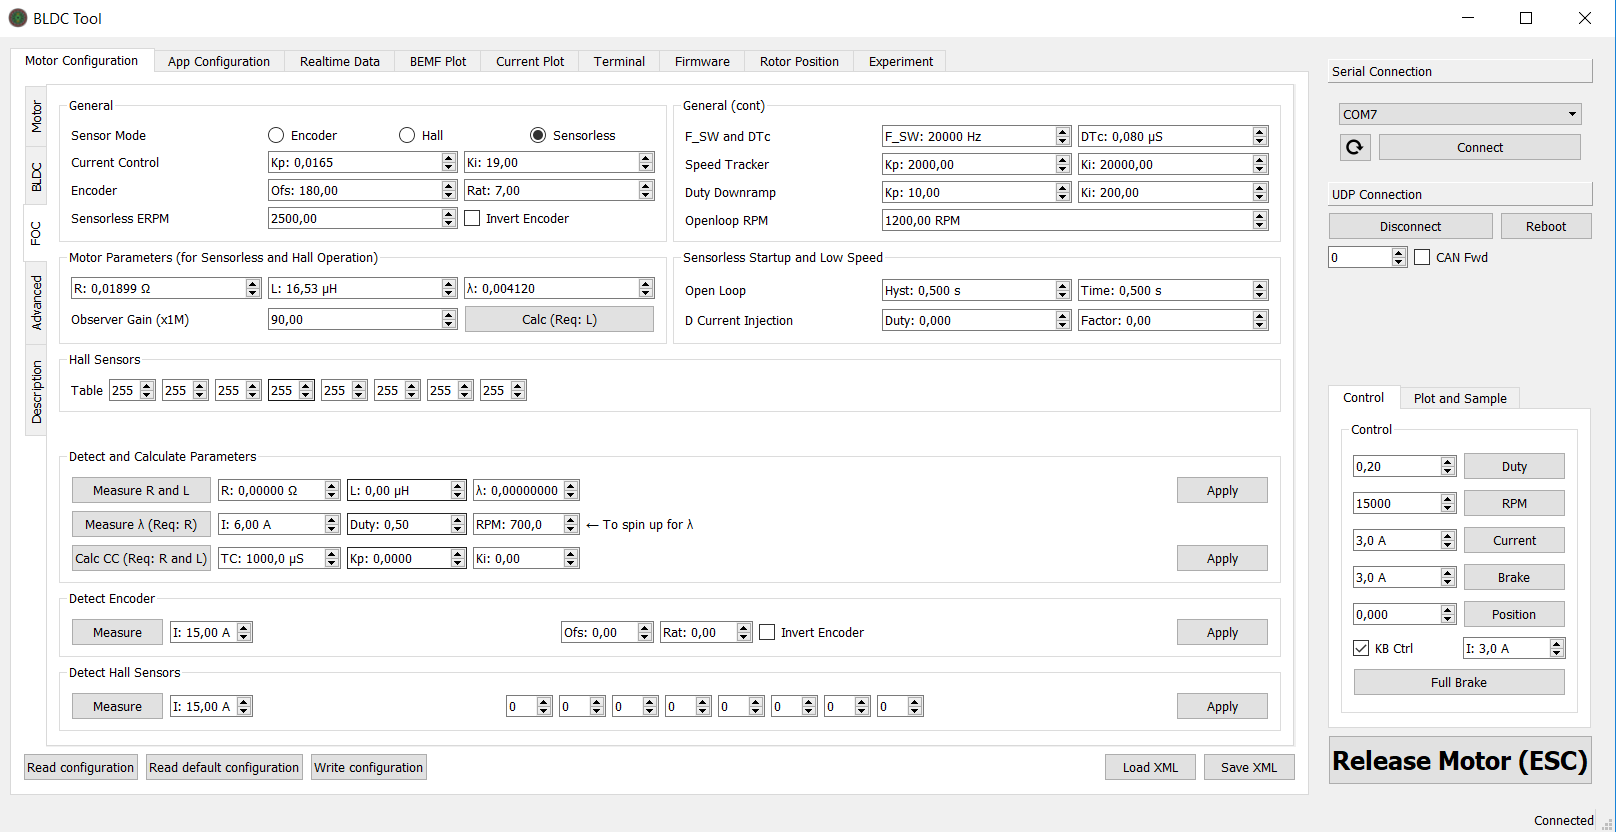Click the Calc (Req: L) button
Image resolution: width=1616 pixels, height=832 pixels.
click(559, 319)
